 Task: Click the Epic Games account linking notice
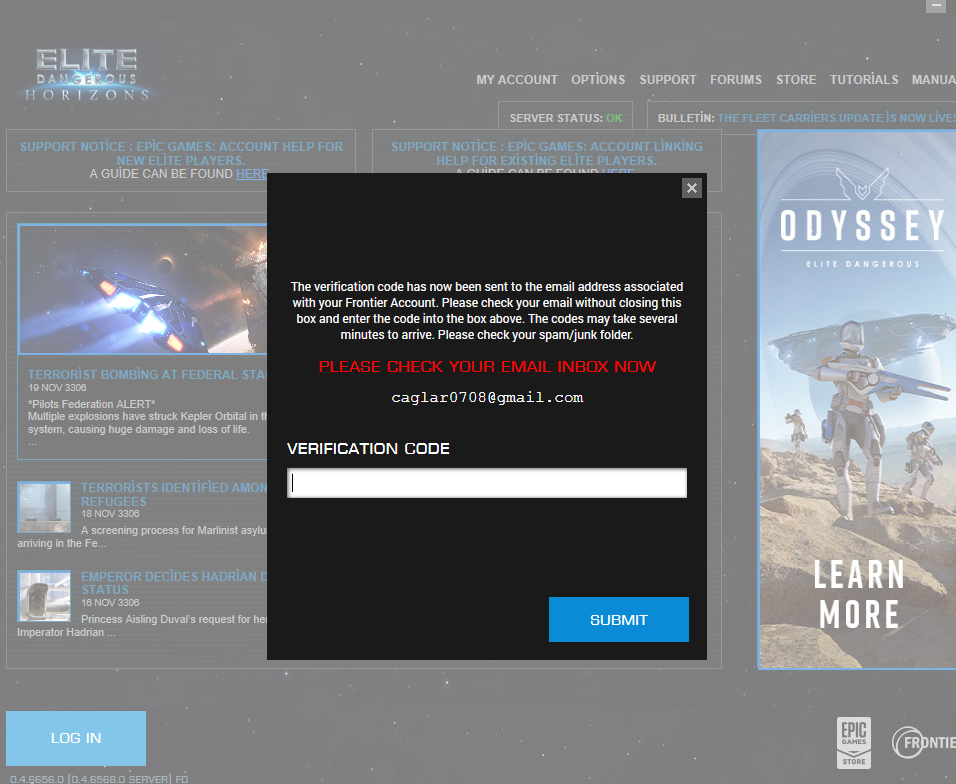click(x=547, y=154)
